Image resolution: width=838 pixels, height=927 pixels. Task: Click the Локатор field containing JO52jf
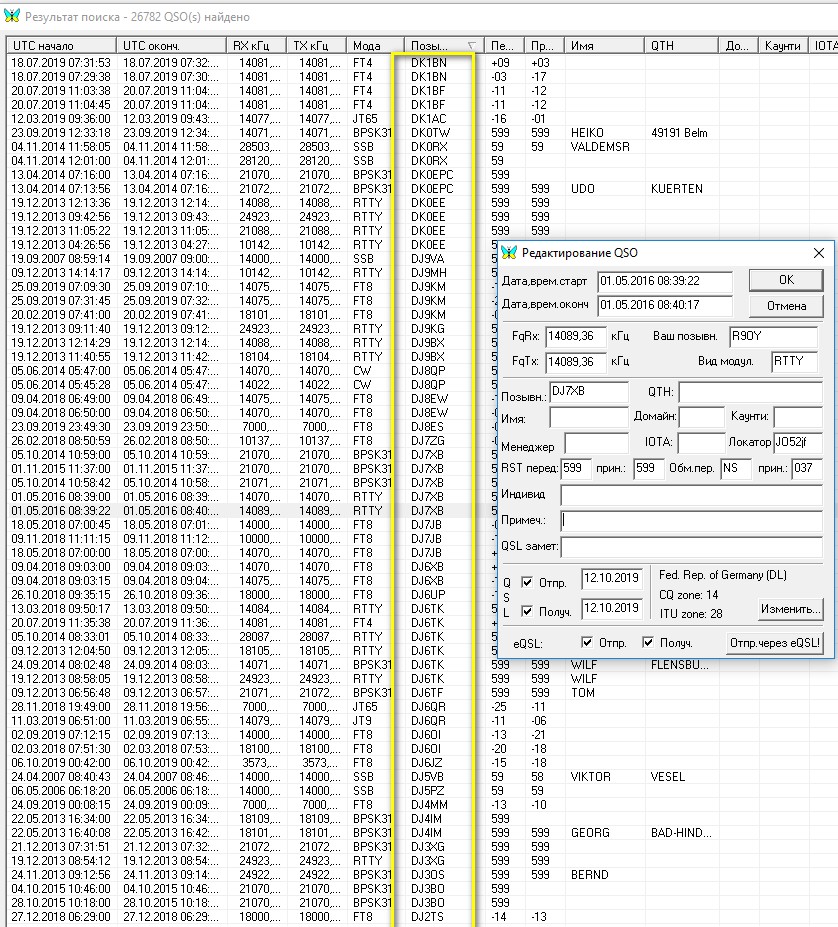pyautogui.click(x=797, y=442)
